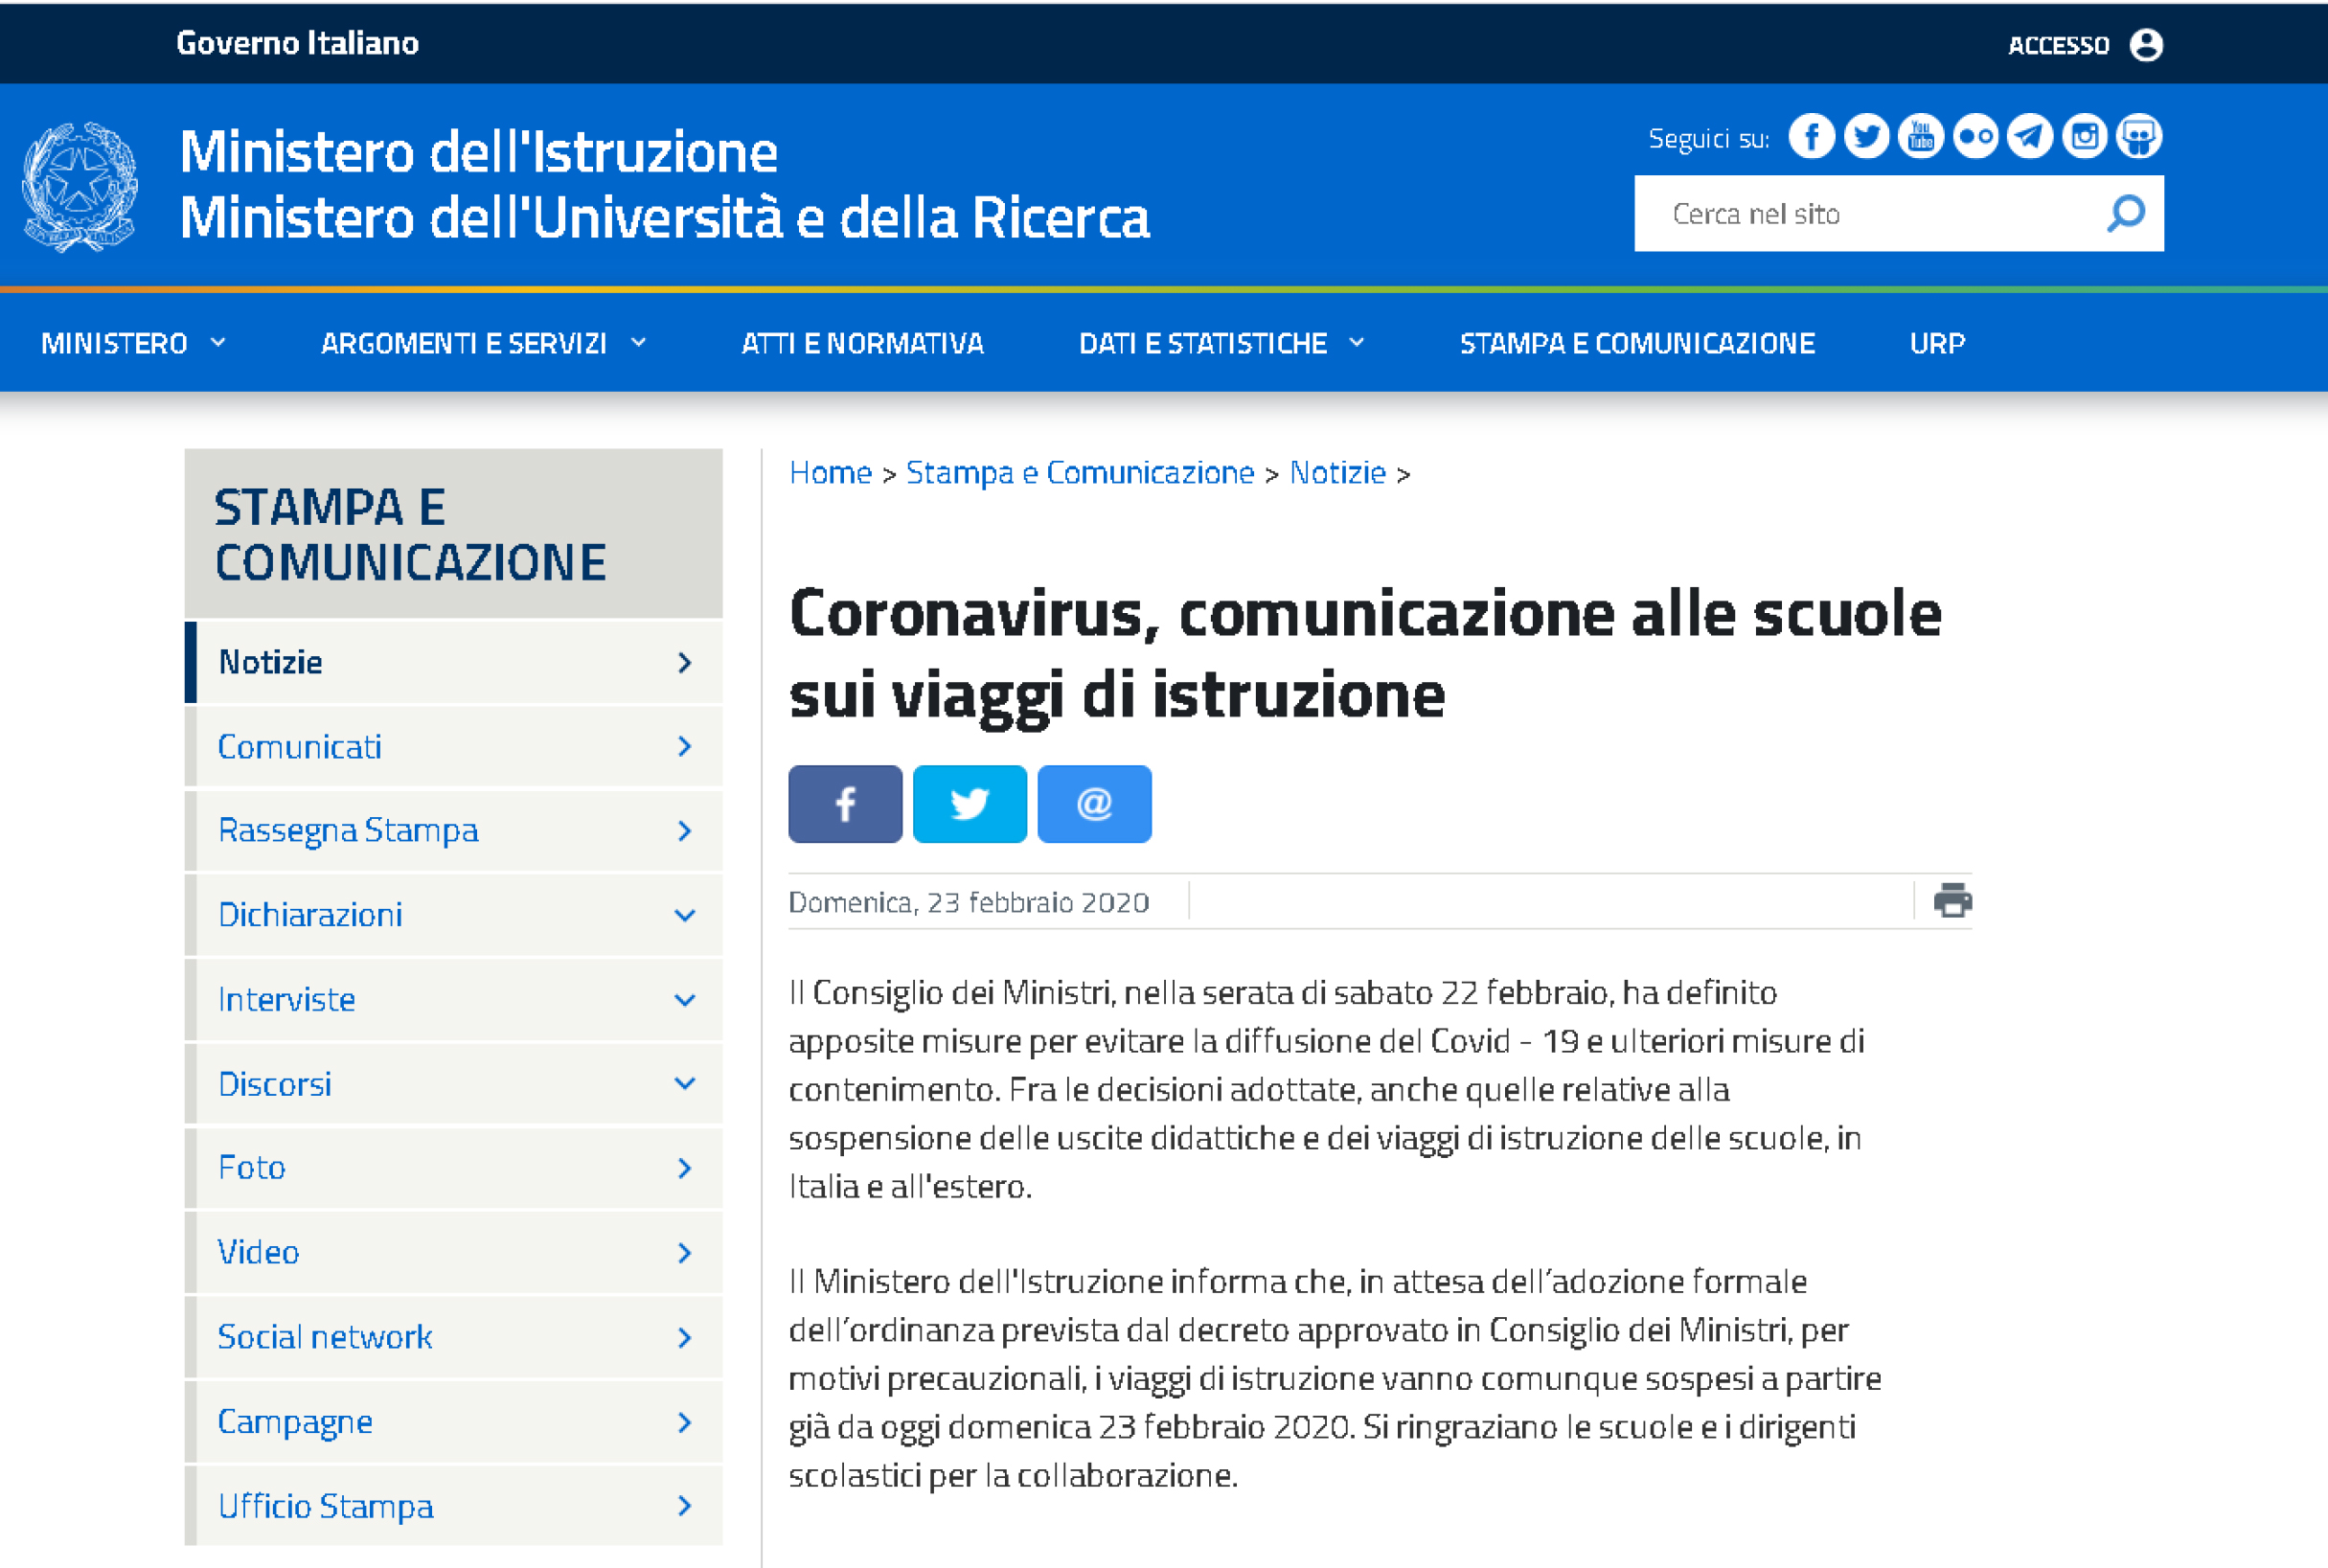Open the URP menu item
Screen dimensions: 2328x1568
[1936, 343]
